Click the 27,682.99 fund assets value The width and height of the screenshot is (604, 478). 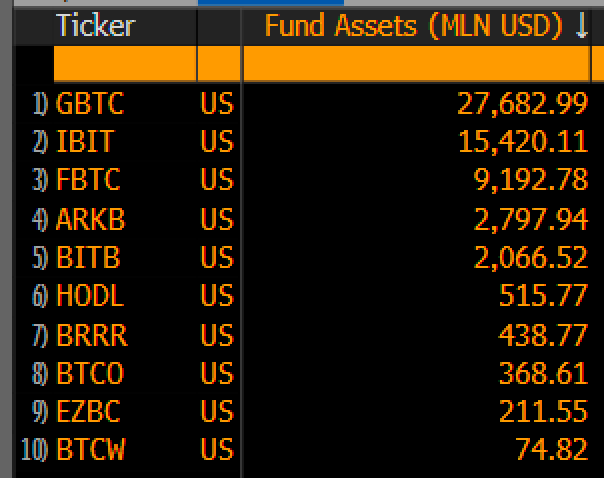(x=522, y=103)
